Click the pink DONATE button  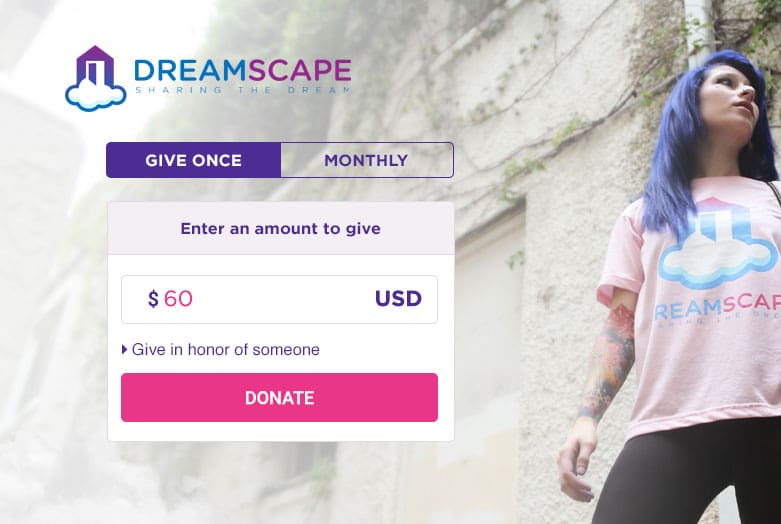279,397
